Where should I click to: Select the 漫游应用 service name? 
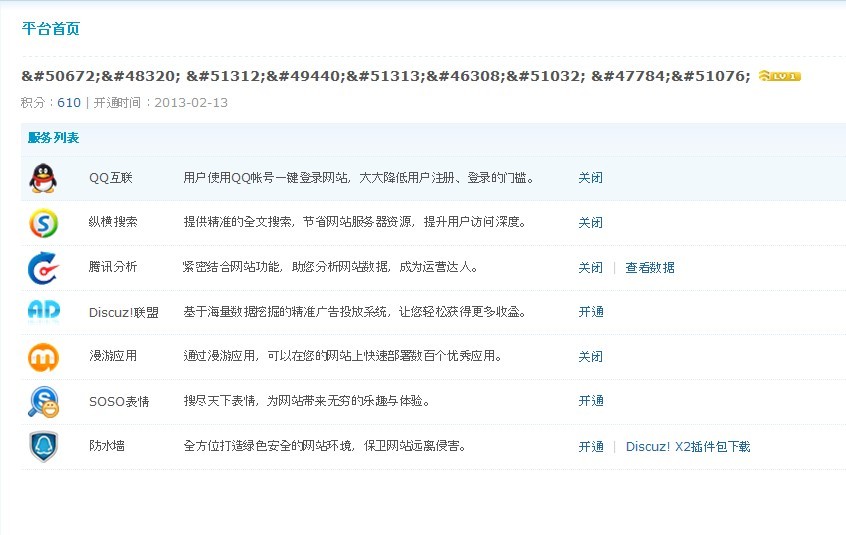point(113,356)
